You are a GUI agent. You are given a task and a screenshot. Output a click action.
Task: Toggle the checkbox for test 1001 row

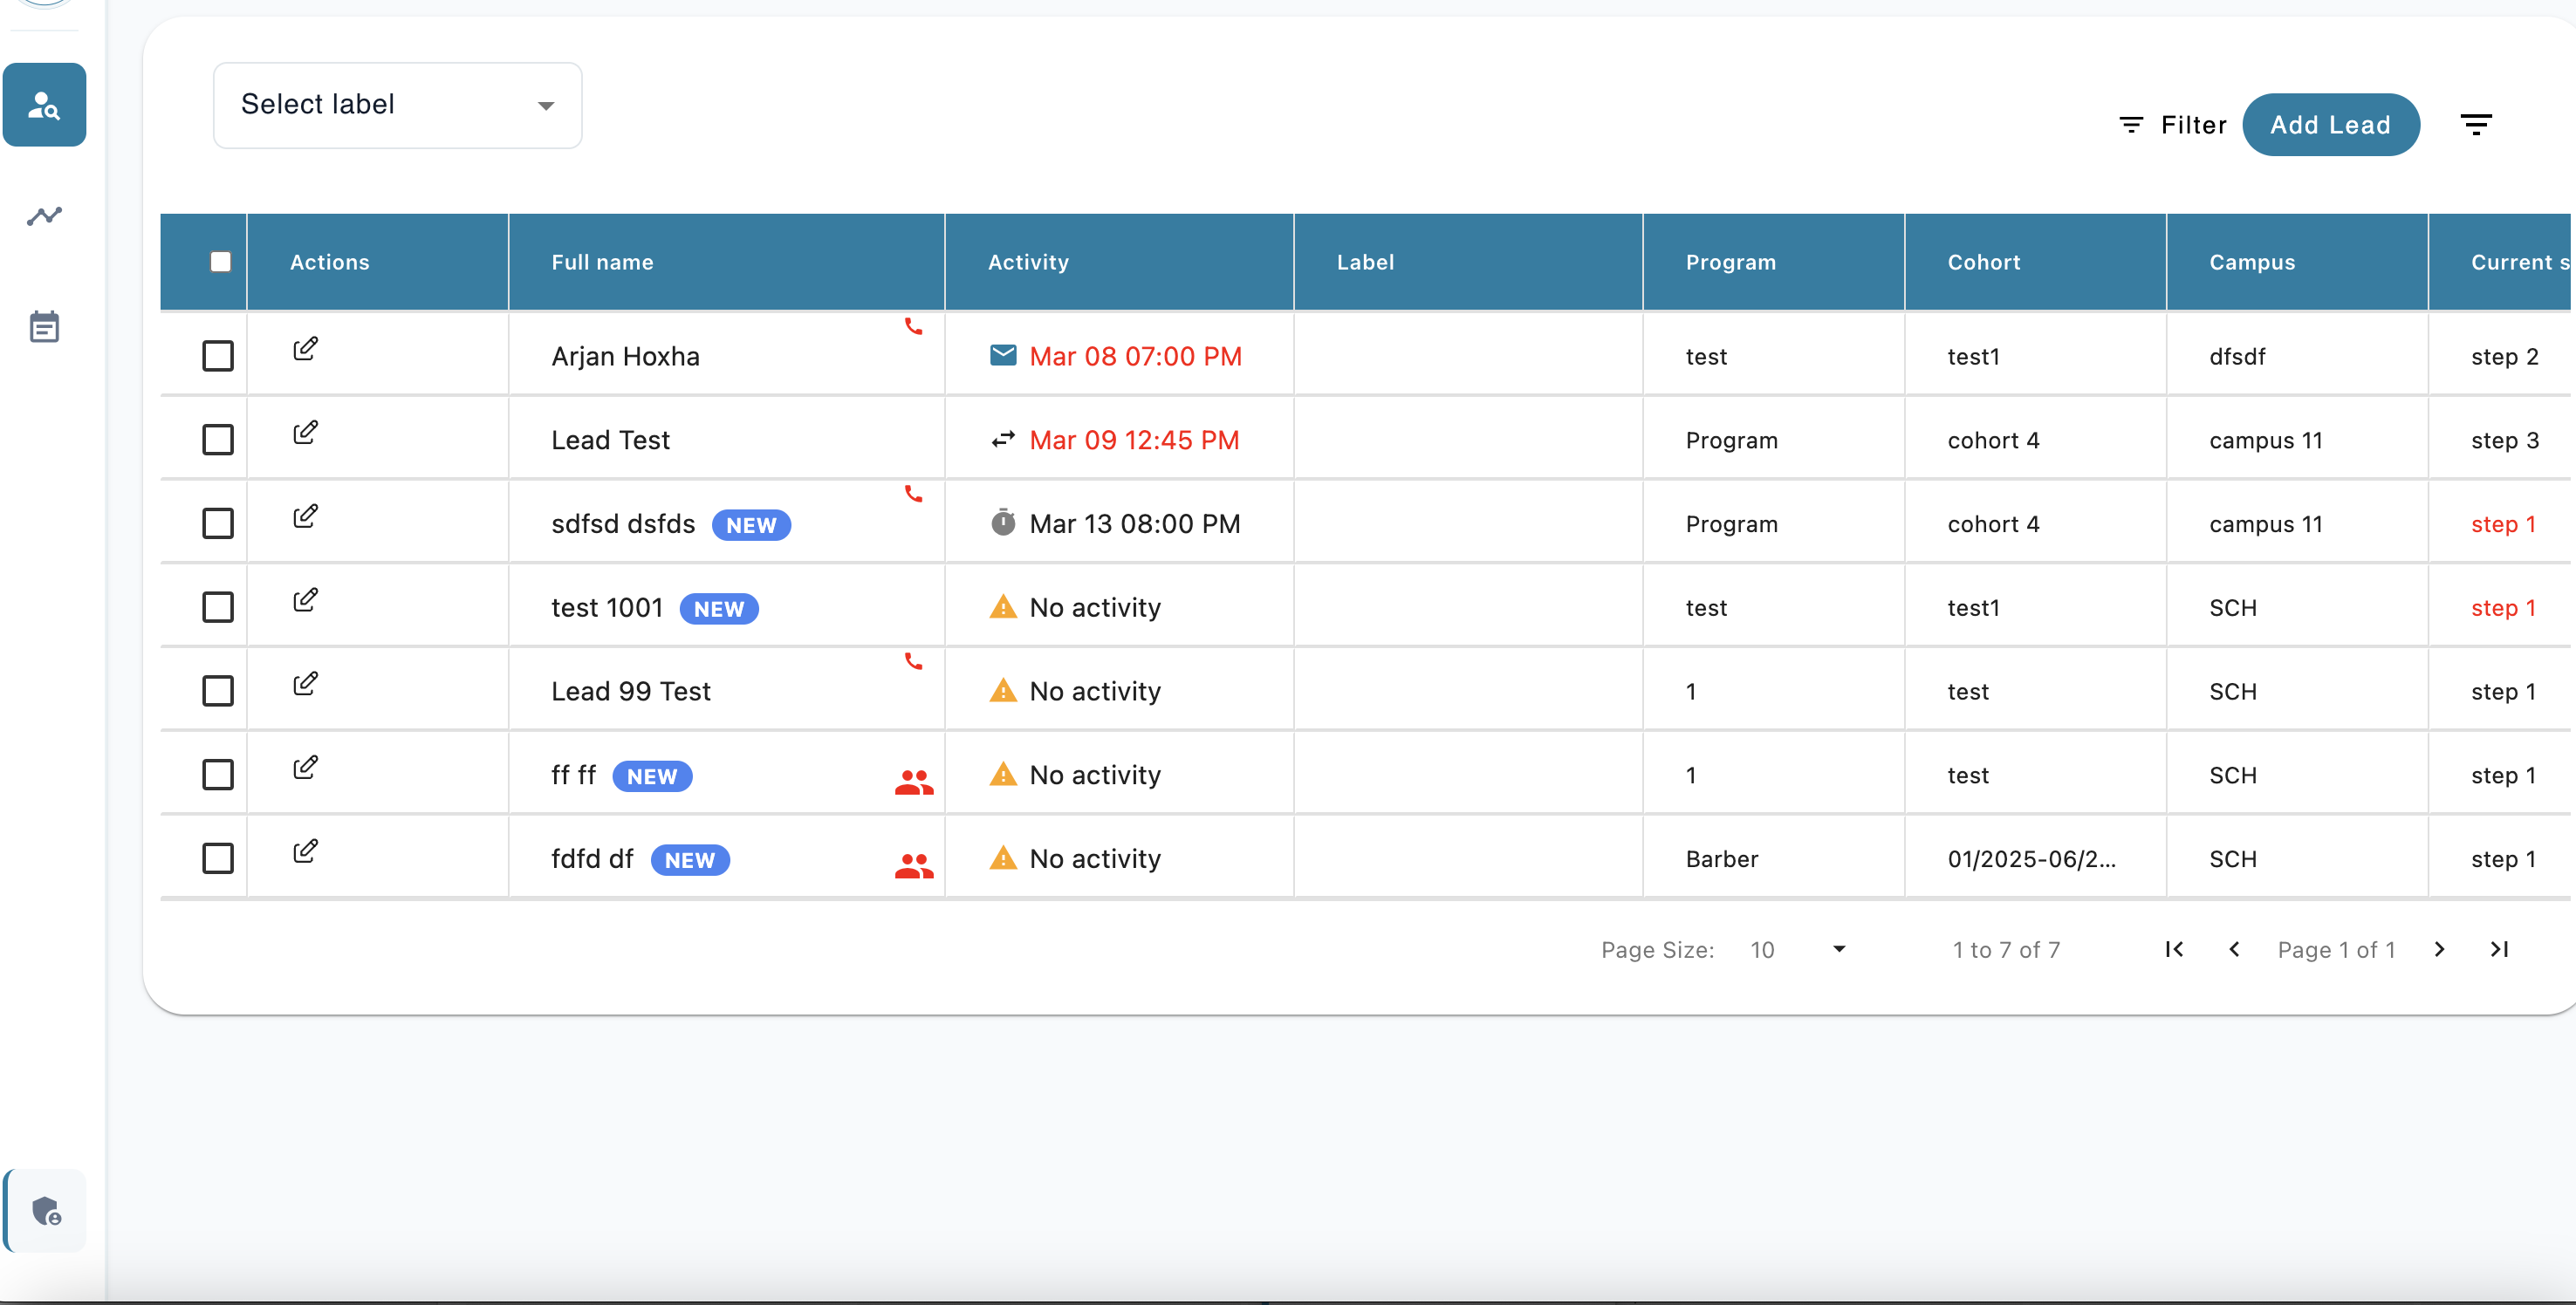tap(218, 606)
